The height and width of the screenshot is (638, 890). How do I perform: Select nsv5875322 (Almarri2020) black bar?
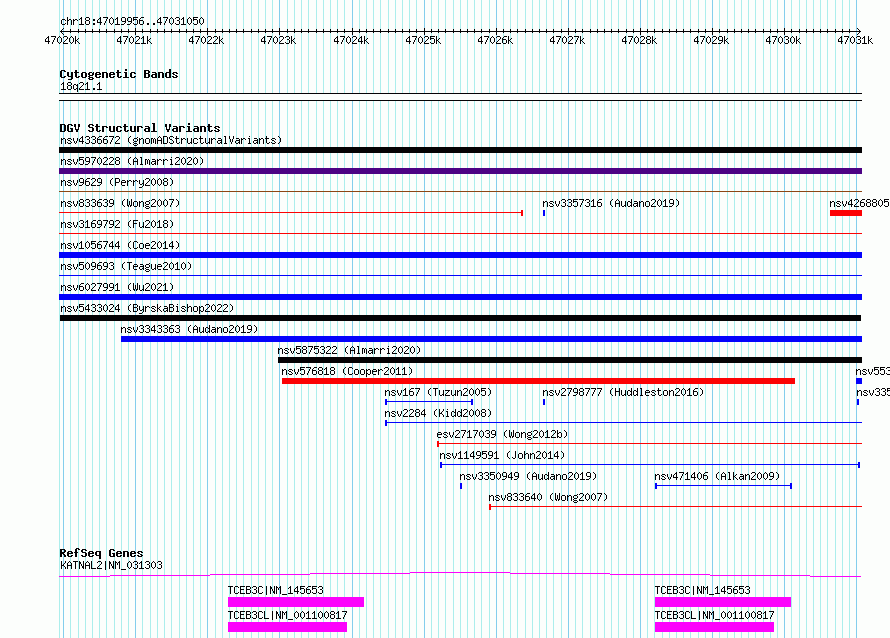570,360
